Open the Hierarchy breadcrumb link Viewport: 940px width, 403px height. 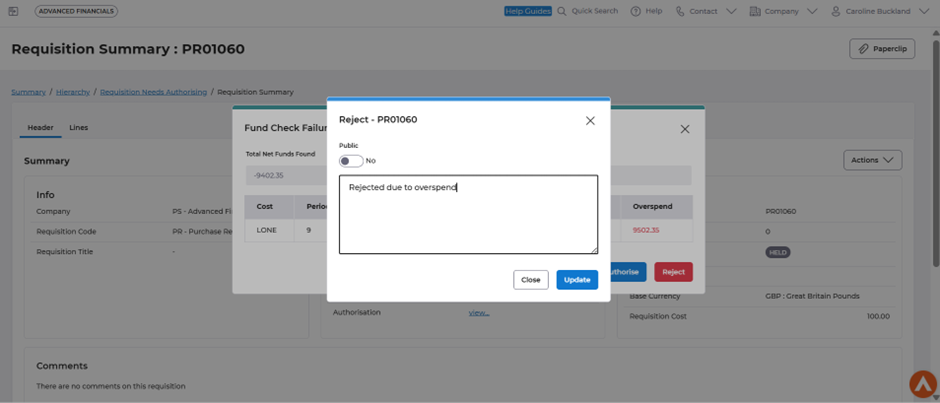73,92
